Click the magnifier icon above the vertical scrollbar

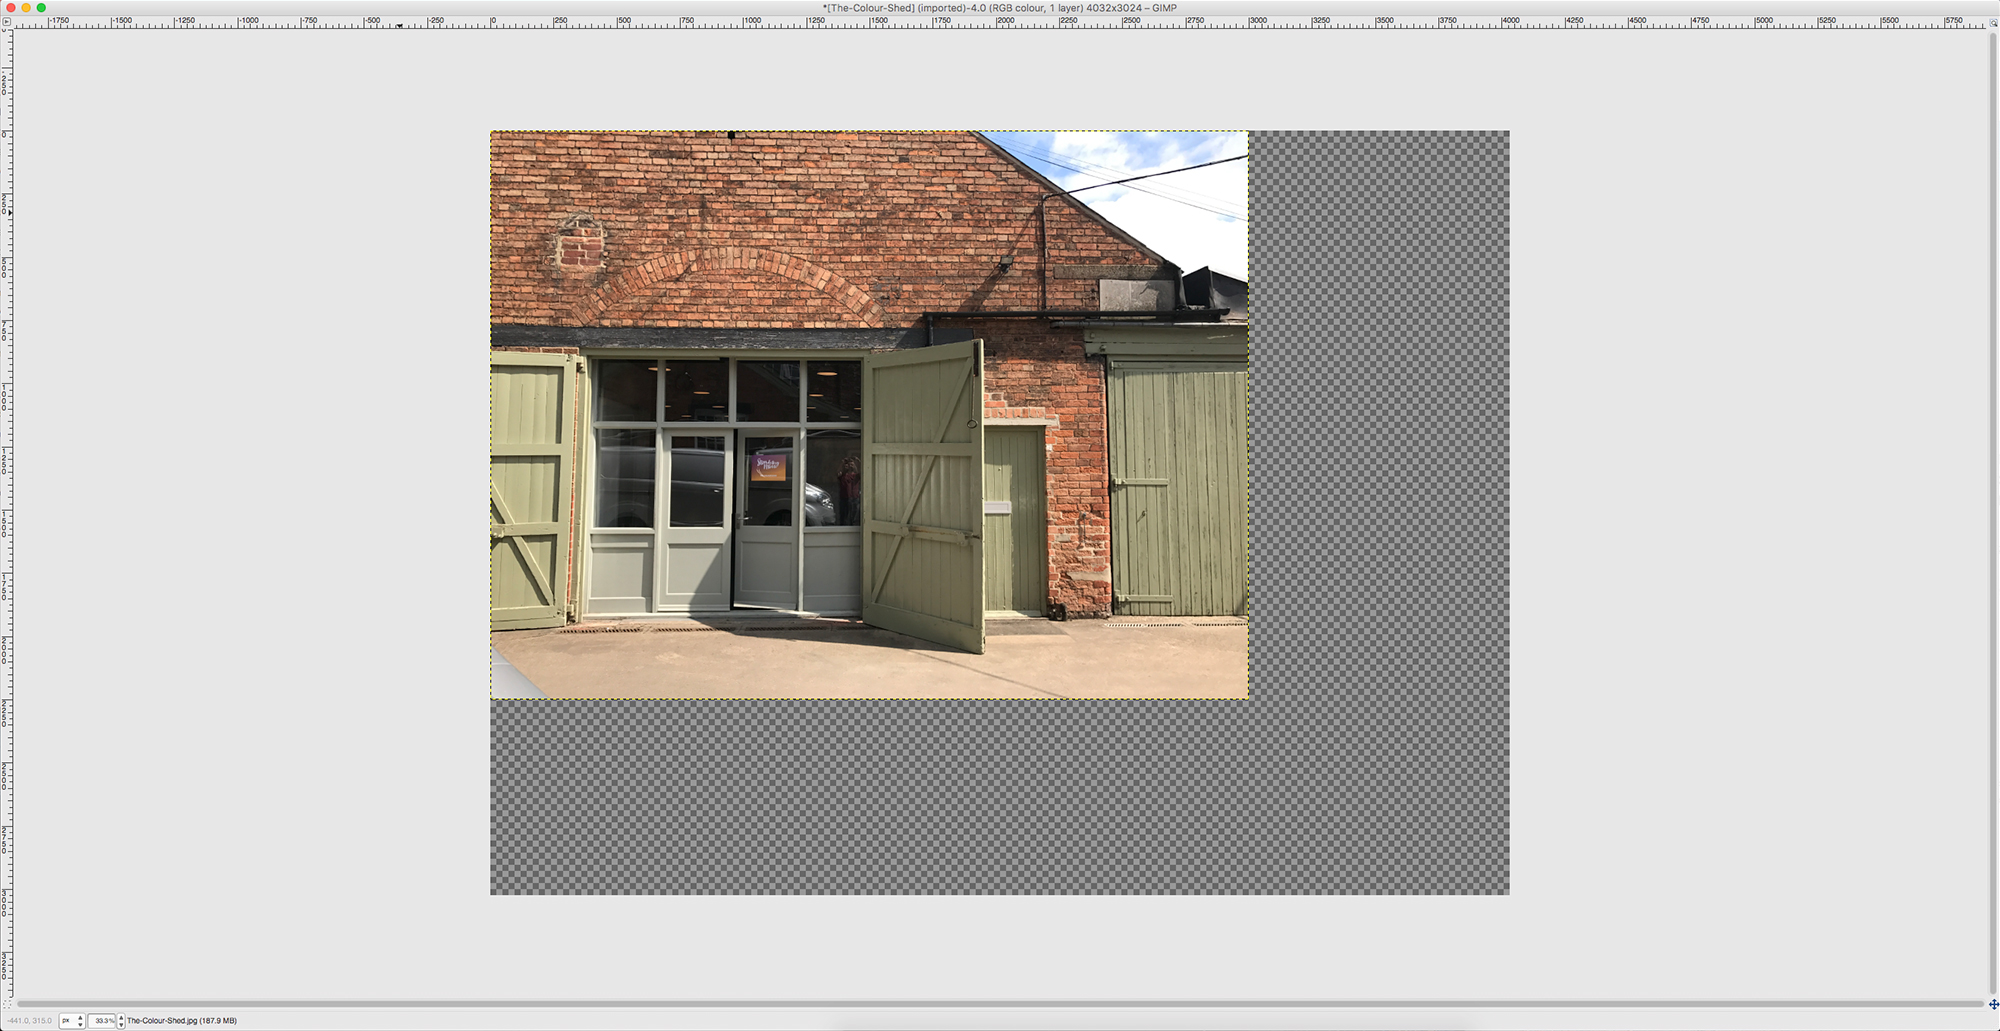[x=1993, y=20]
